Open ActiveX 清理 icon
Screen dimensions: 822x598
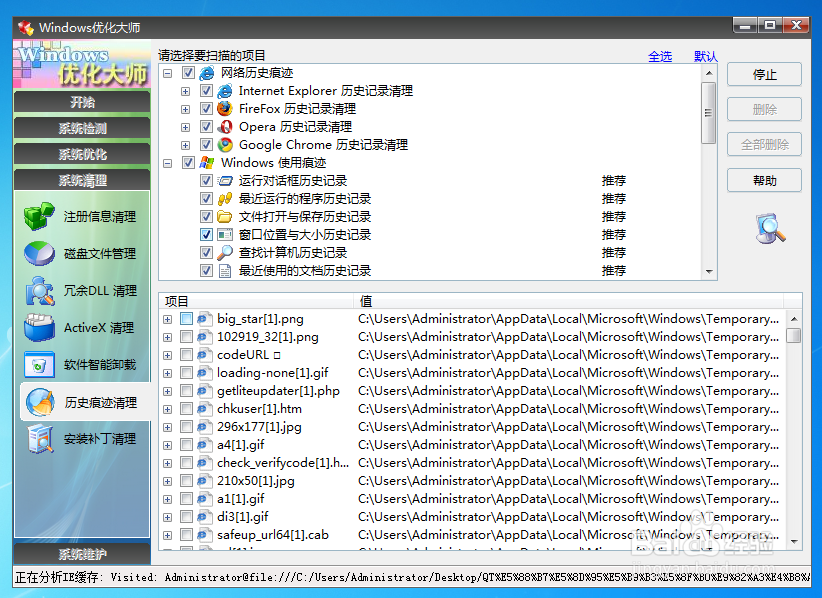(39, 328)
